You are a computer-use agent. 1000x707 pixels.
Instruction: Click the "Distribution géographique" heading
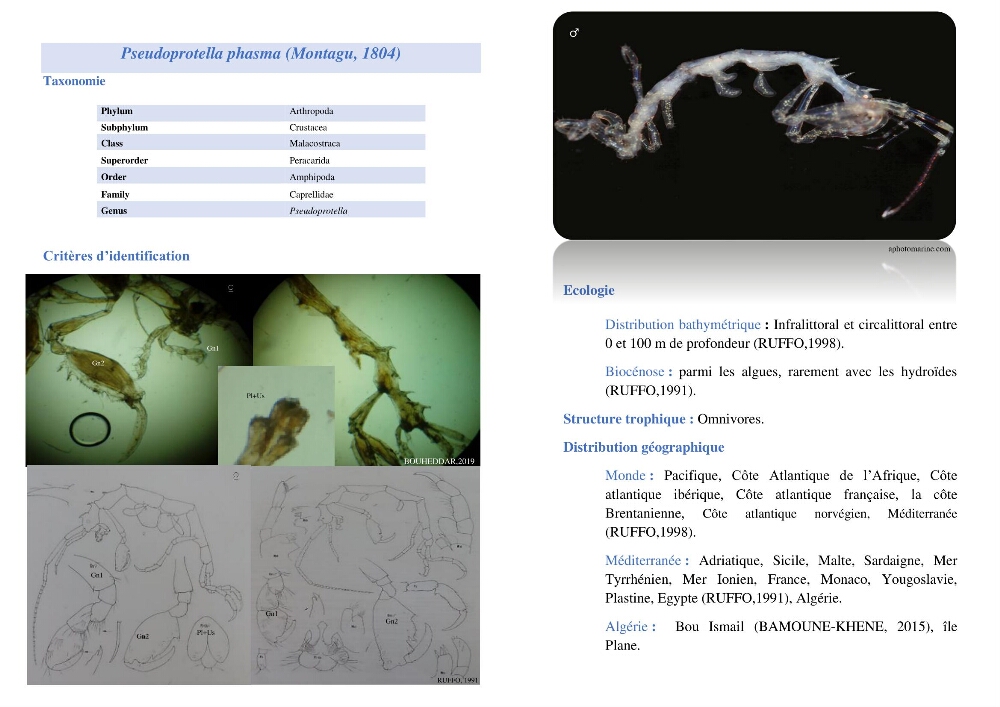643,448
